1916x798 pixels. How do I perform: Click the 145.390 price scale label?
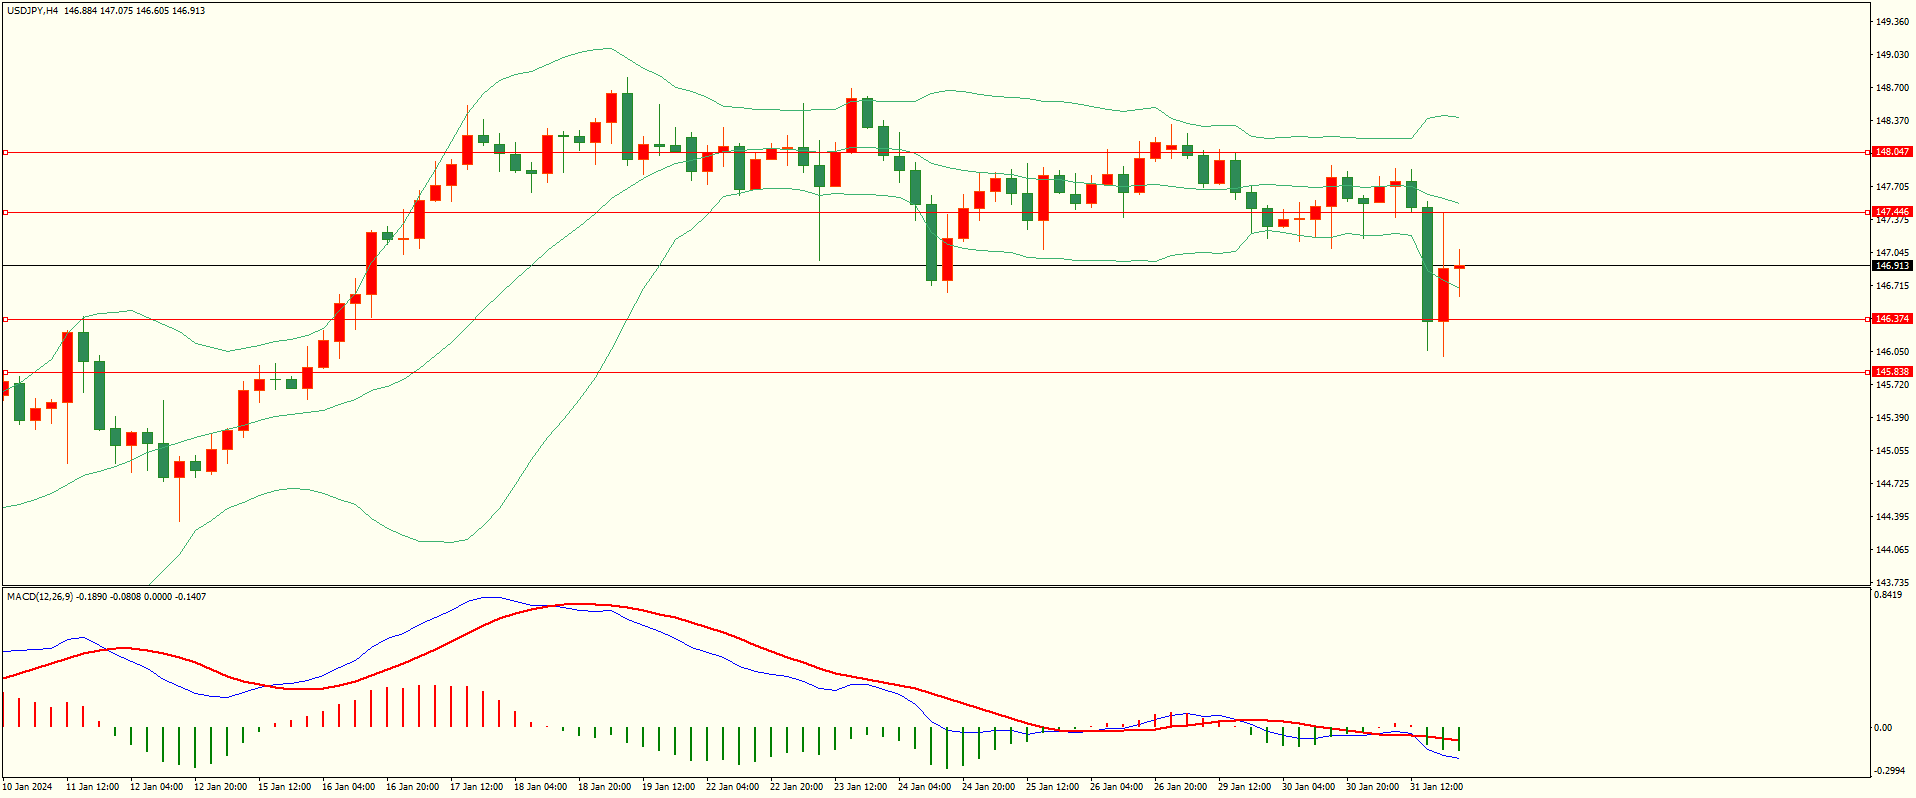click(1892, 418)
